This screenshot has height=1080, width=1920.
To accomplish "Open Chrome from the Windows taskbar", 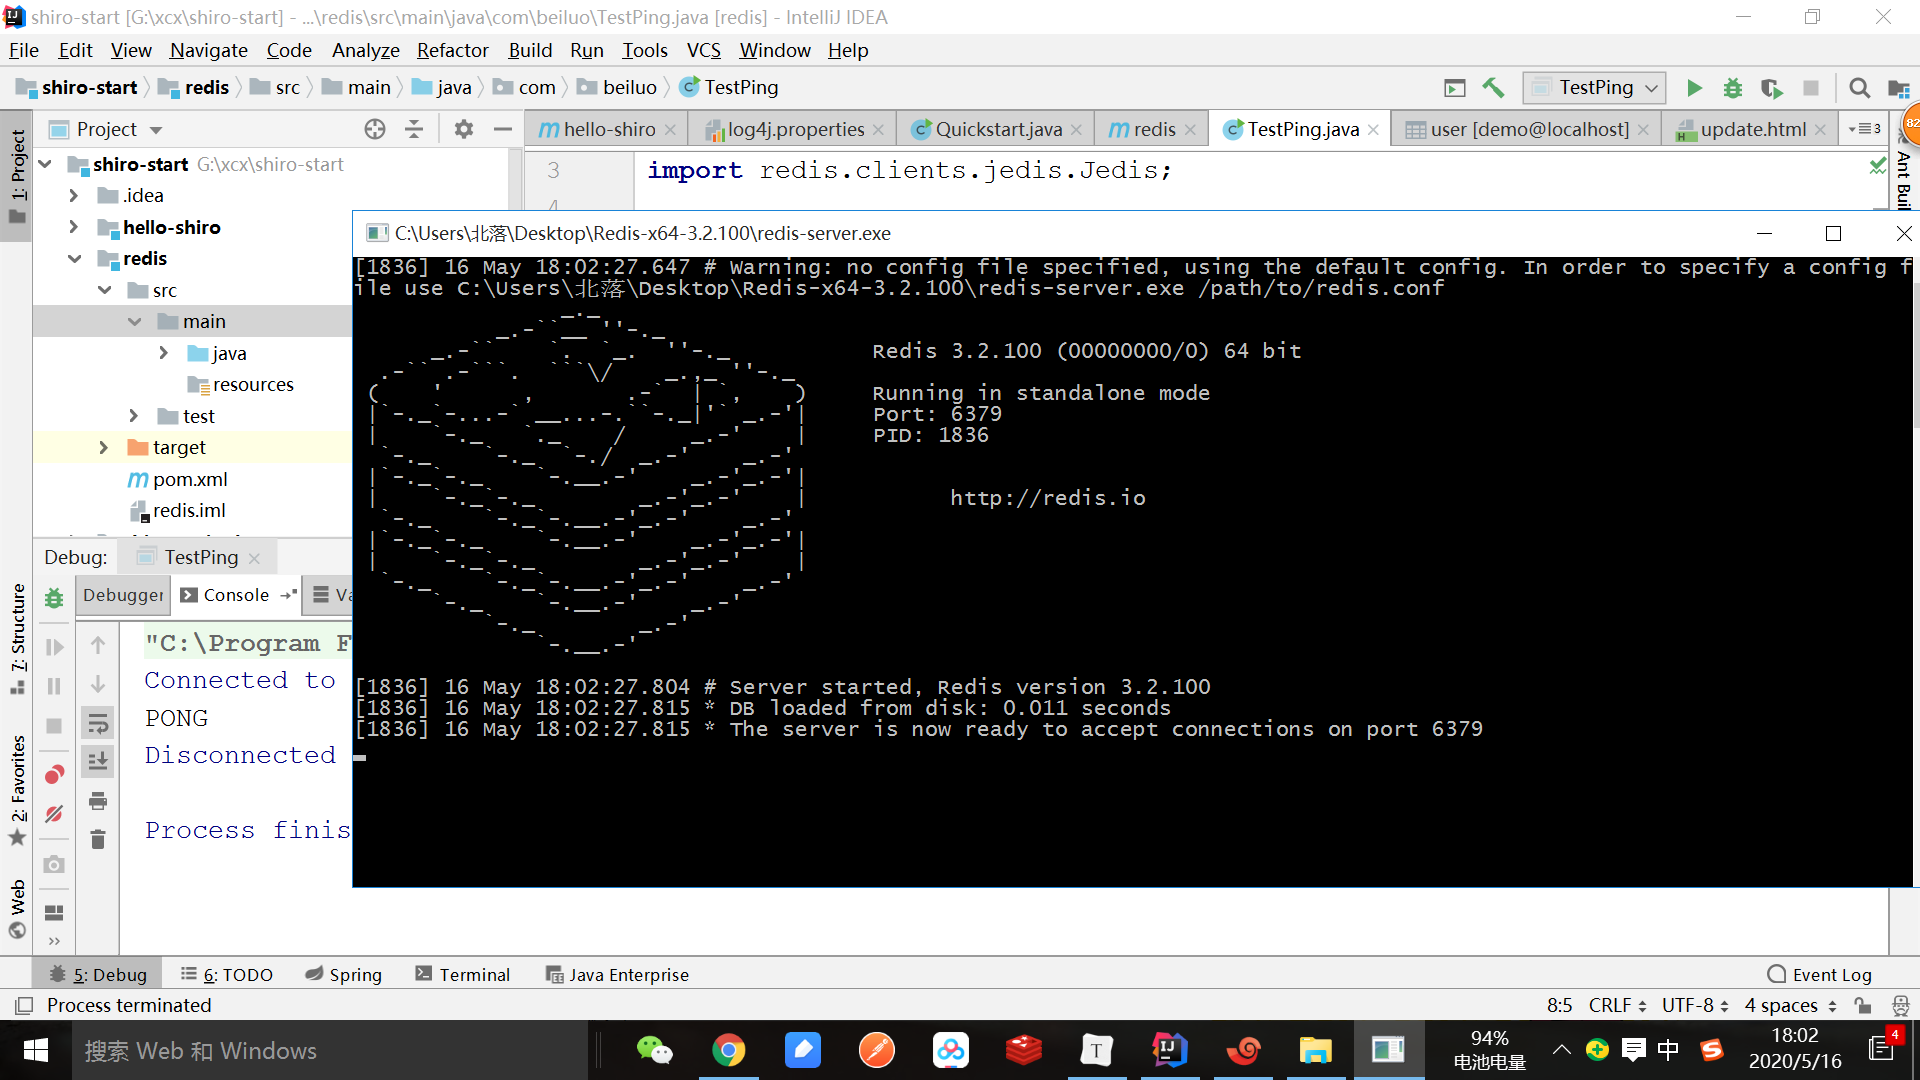I will 728,1050.
